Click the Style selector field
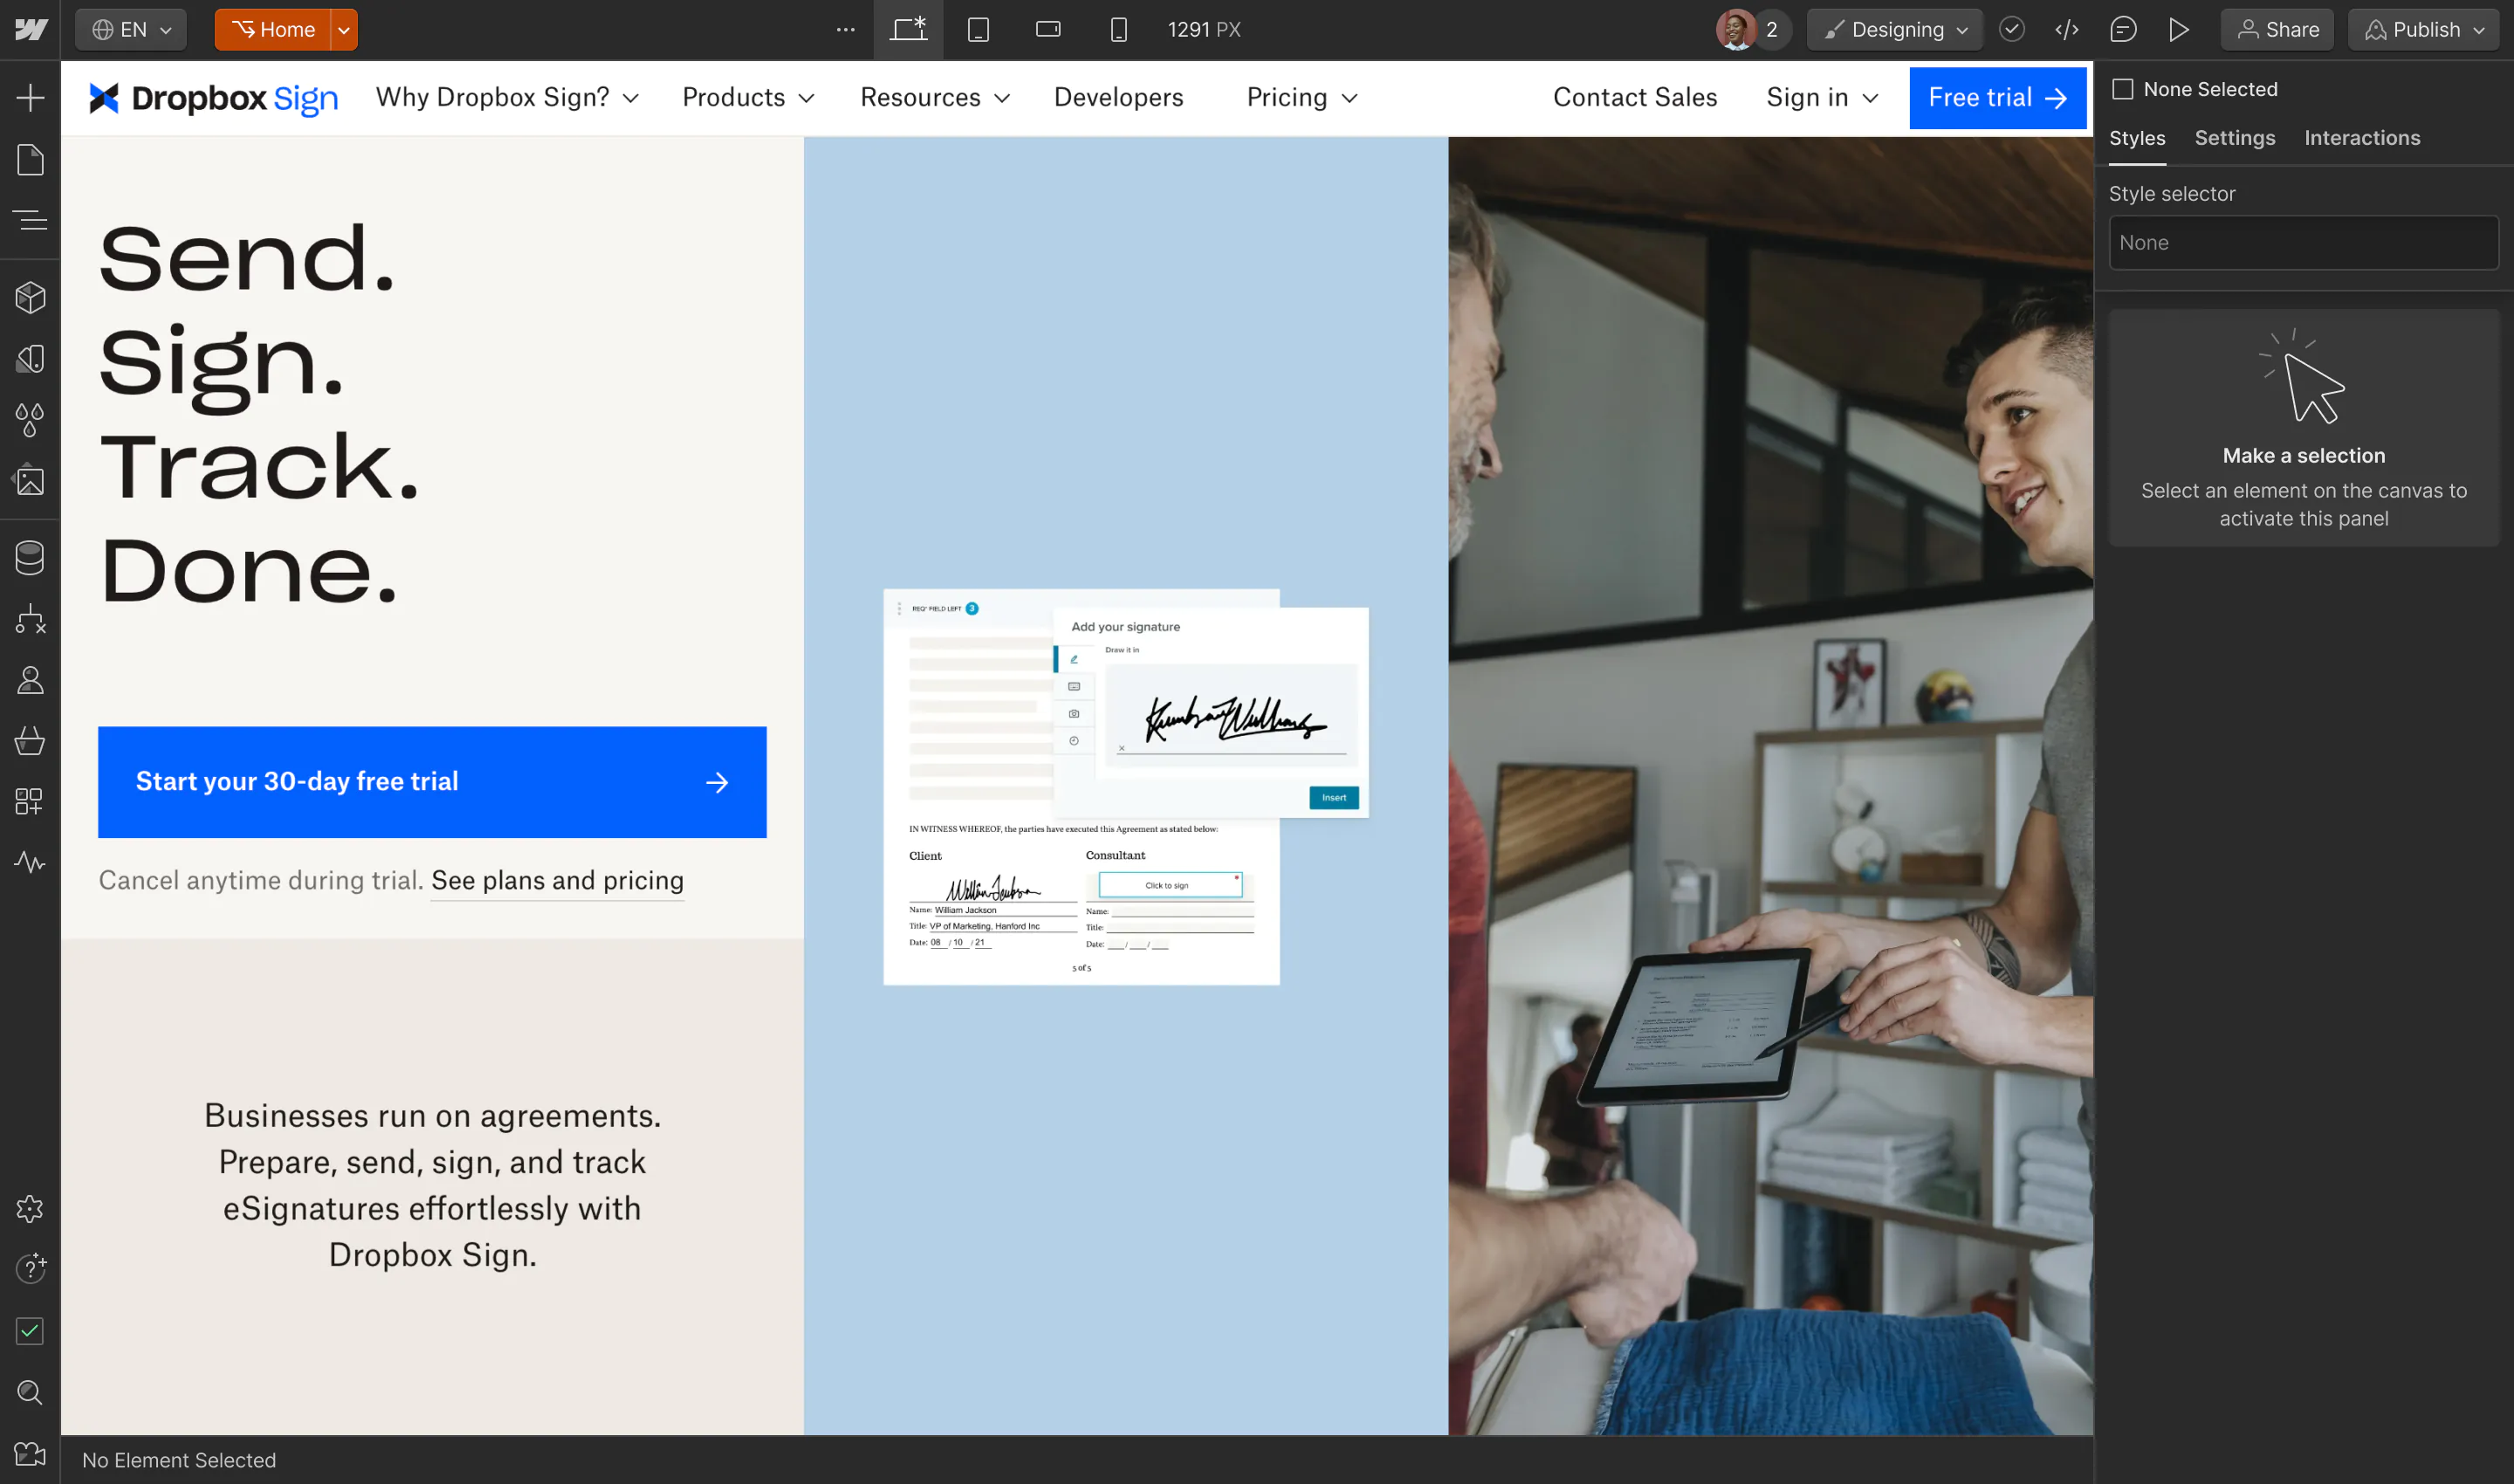Image resolution: width=2514 pixels, height=1484 pixels. pyautogui.click(x=2302, y=243)
